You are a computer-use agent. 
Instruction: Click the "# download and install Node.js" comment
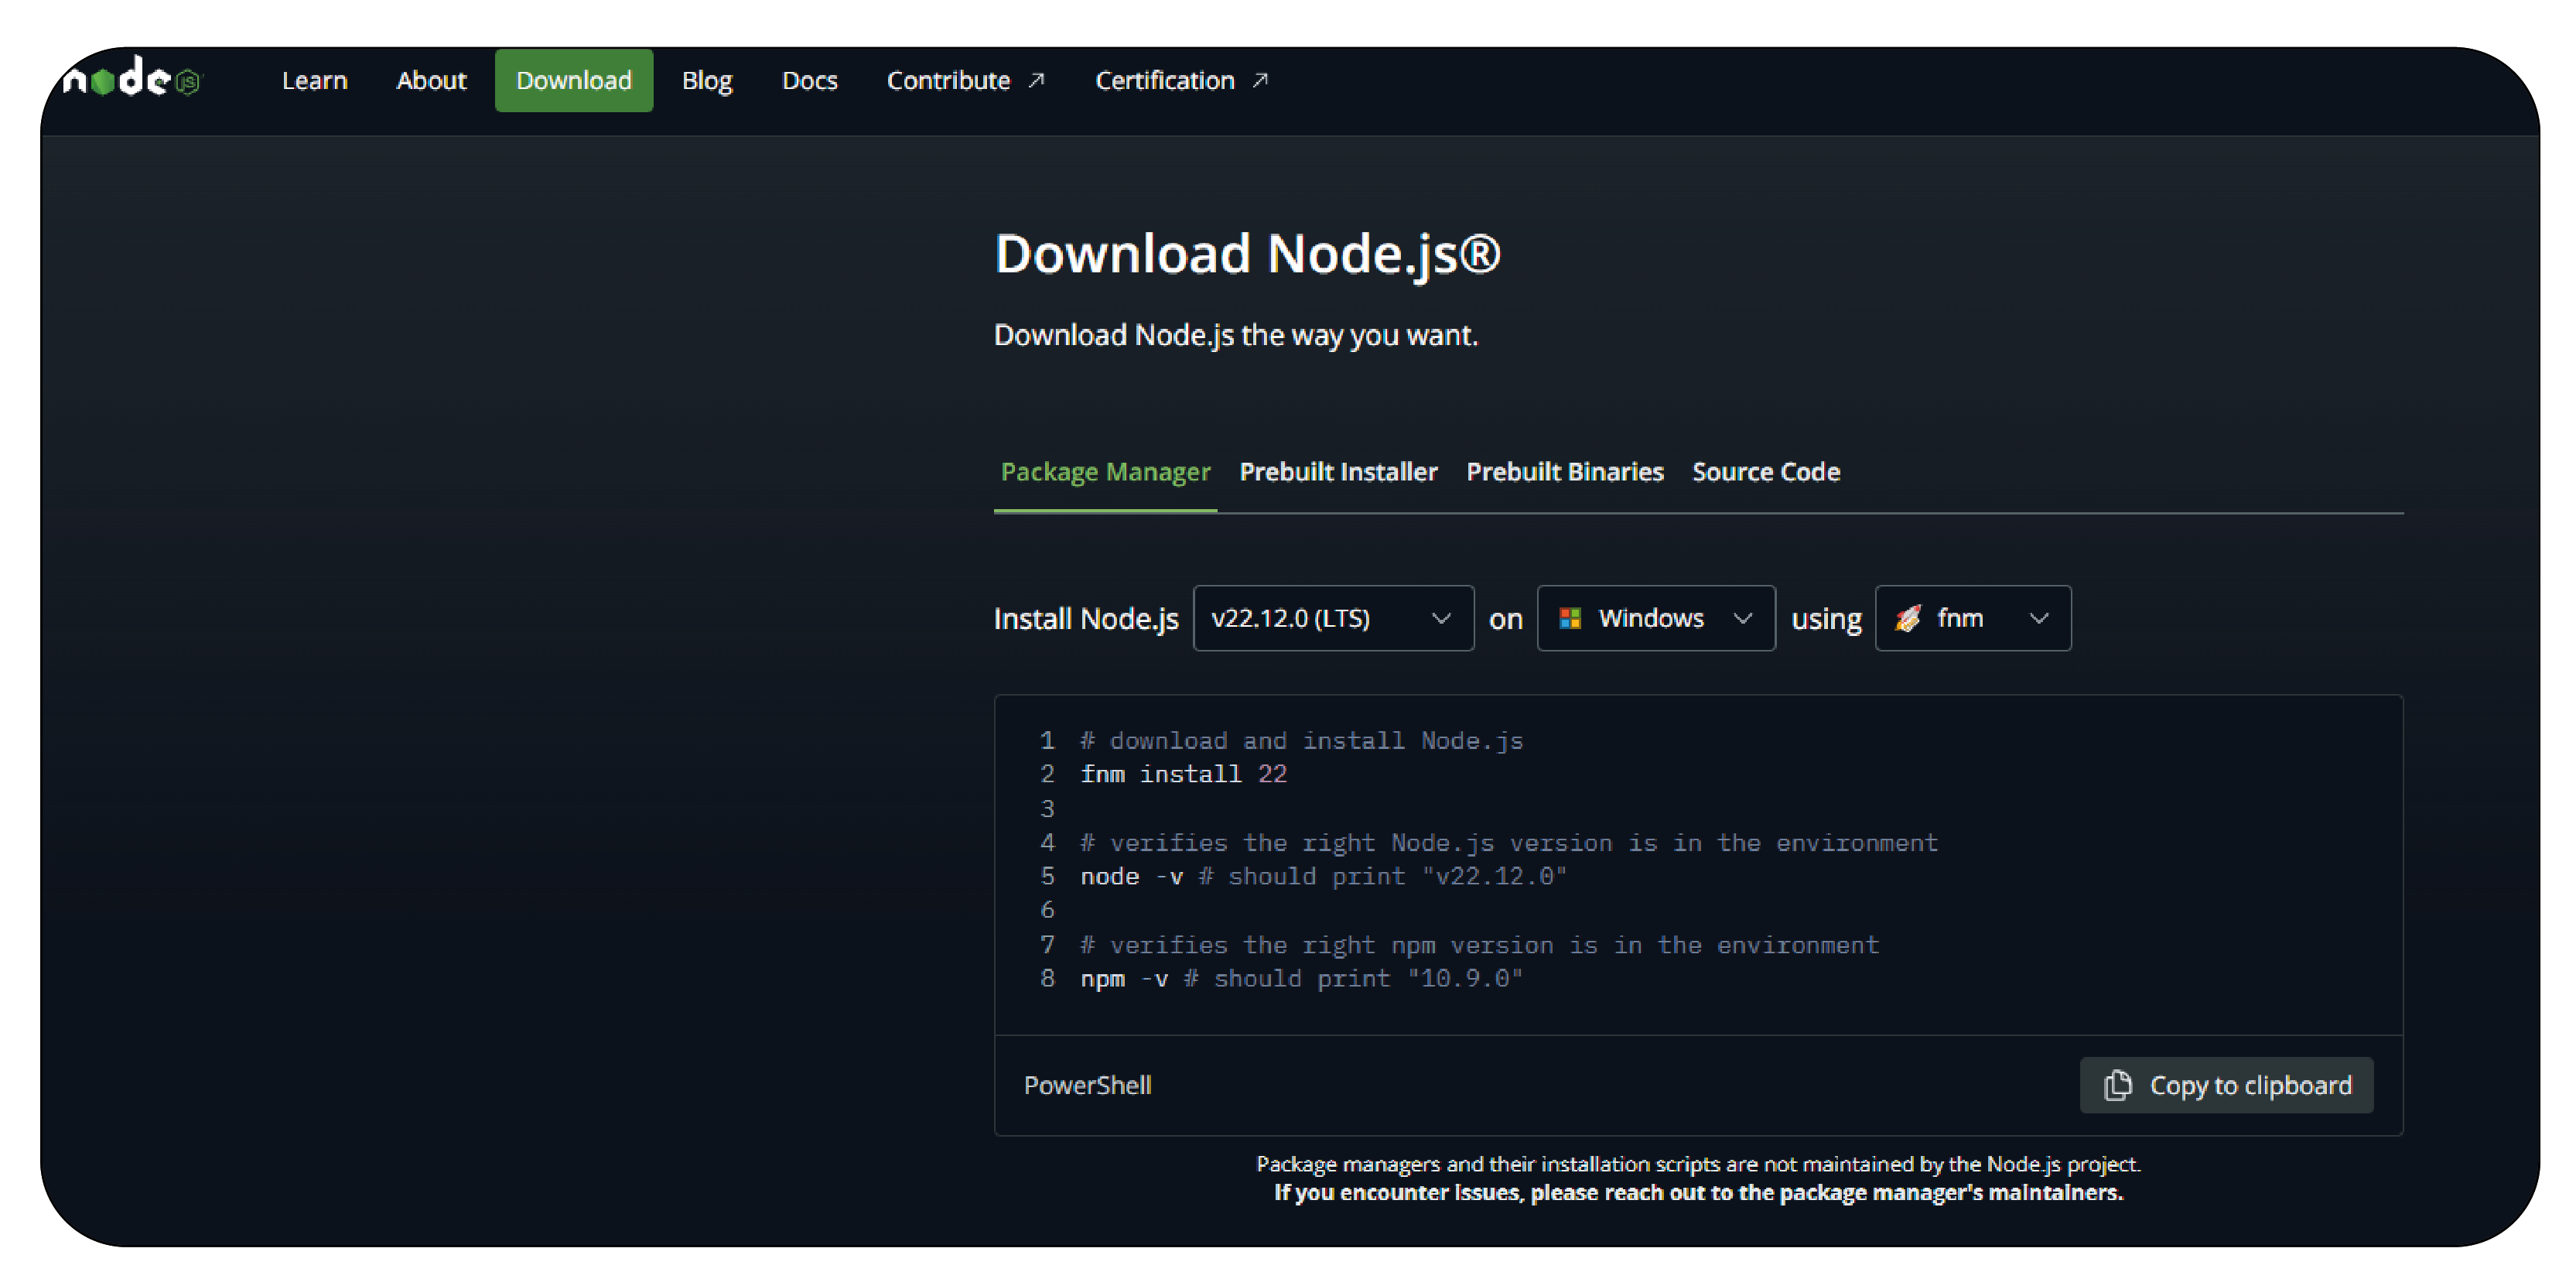pyautogui.click(x=1302, y=740)
